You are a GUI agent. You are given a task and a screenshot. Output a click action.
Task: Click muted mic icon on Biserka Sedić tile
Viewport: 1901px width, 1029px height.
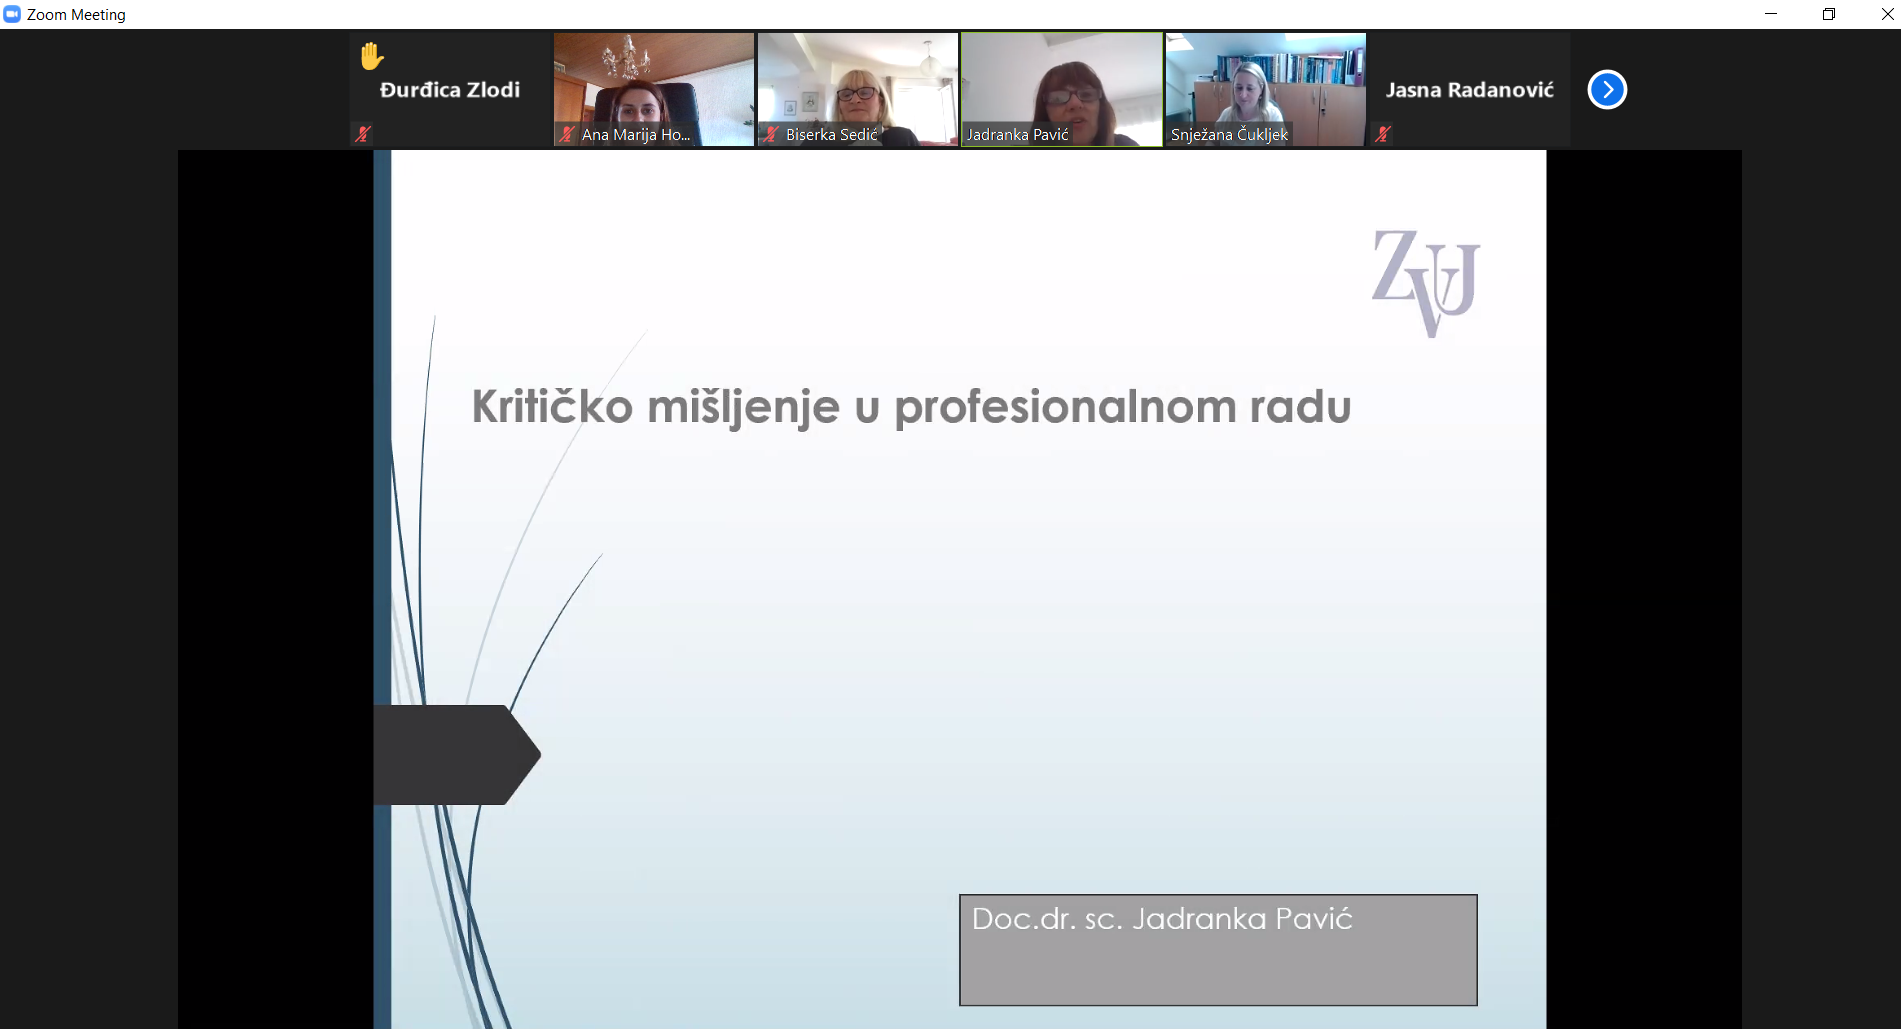click(771, 134)
